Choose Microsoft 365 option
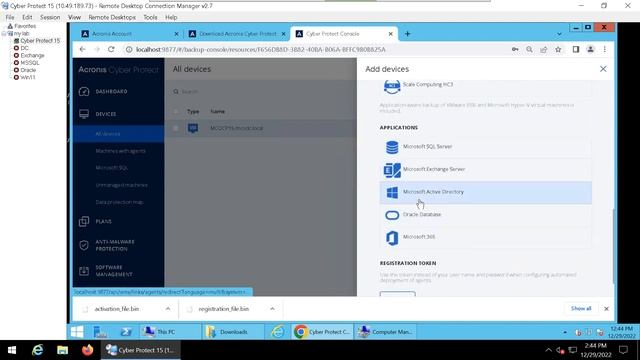Image resolution: width=640 pixels, height=360 pixels. [x=485, y=237]
